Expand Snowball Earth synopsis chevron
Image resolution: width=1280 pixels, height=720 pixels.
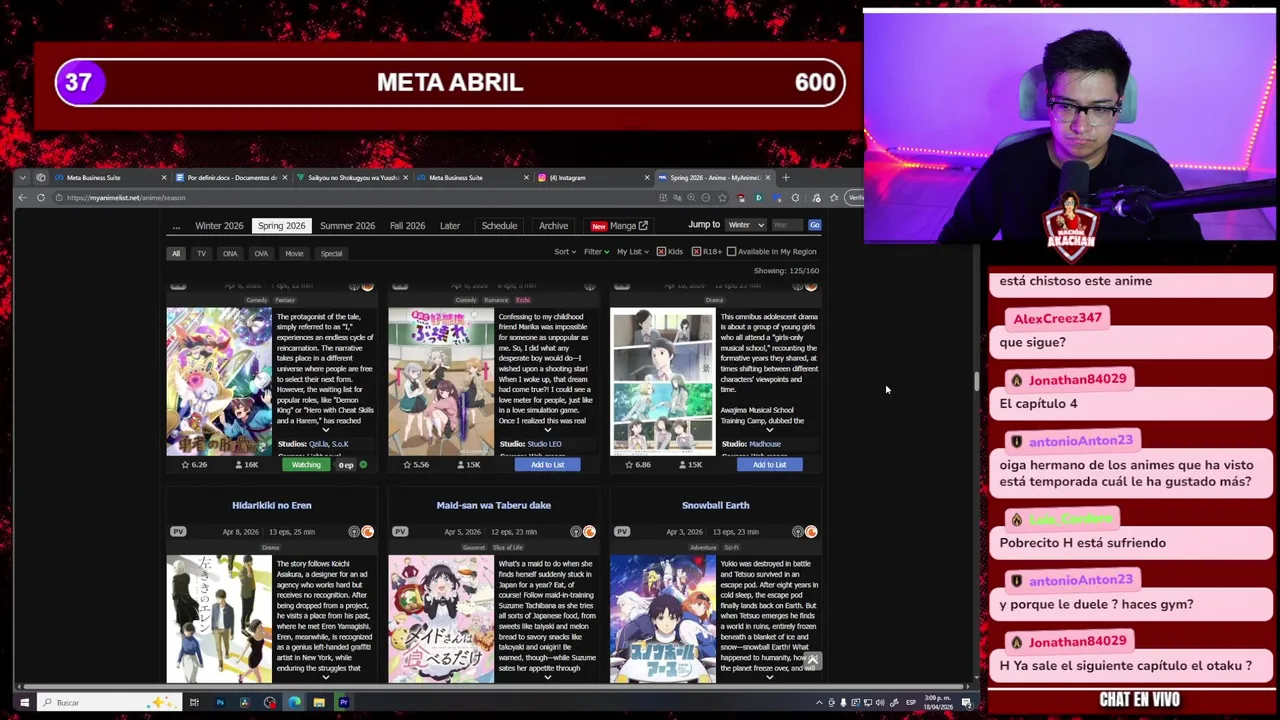point(769,677)
